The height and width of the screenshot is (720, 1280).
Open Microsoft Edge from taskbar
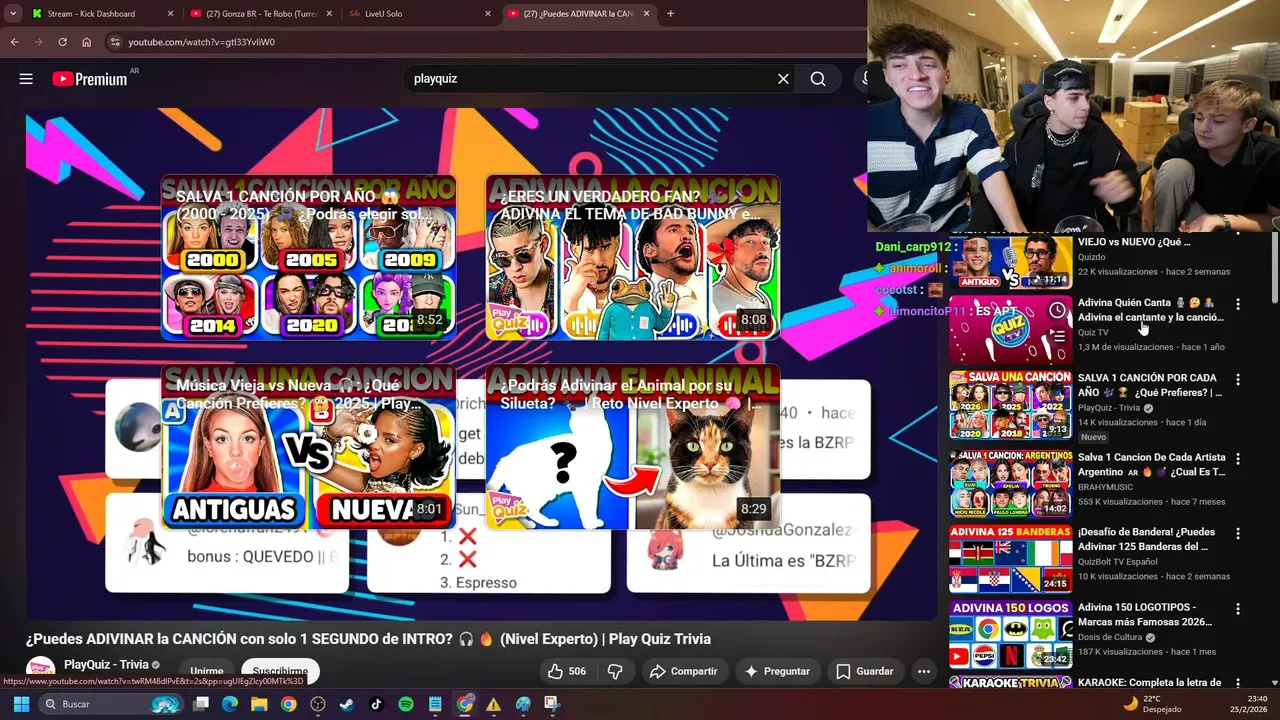[229, 704]
